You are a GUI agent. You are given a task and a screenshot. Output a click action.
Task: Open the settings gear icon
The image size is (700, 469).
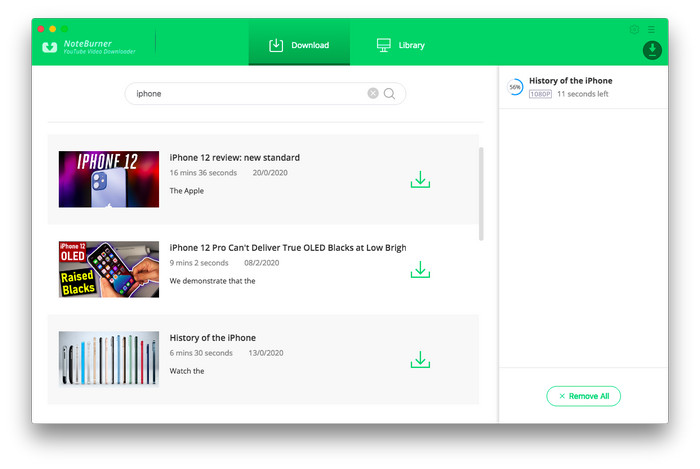click(x=634, y=29)
